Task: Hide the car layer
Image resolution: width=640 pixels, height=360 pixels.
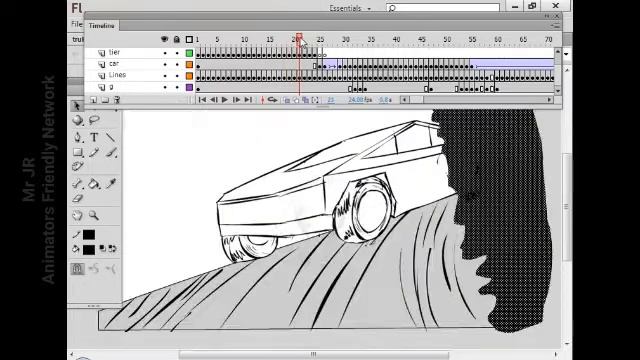Action: point(165,64)
